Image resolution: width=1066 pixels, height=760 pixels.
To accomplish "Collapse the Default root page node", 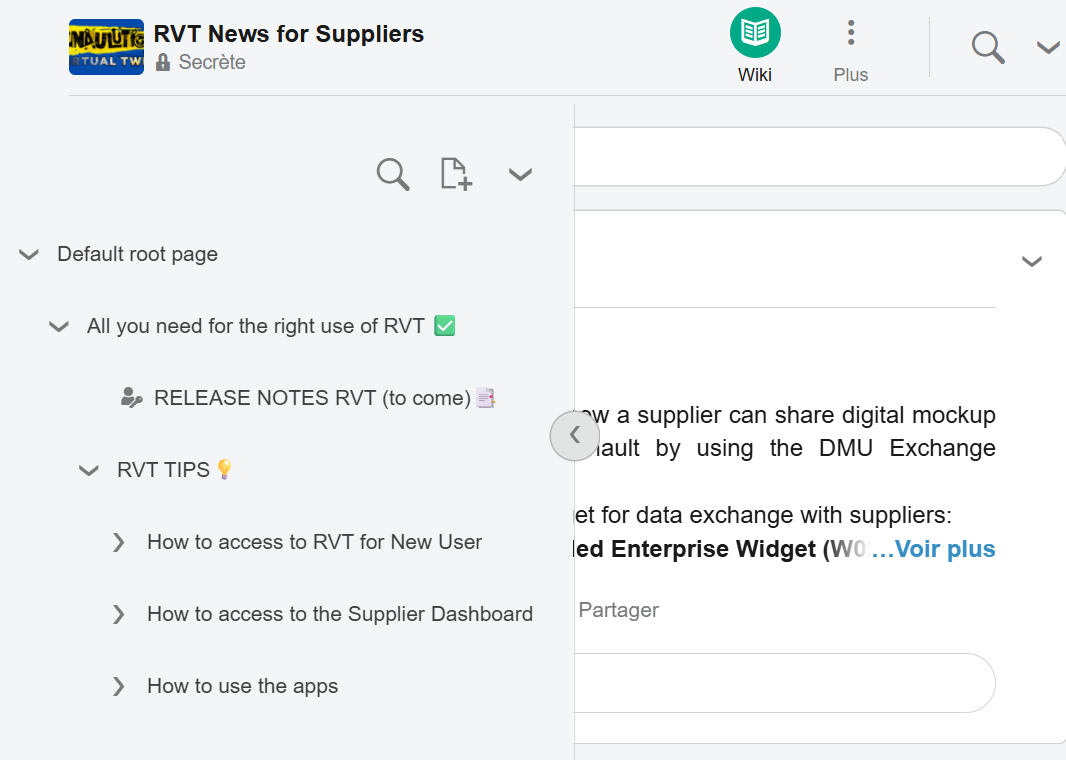I will coord(29,255).
